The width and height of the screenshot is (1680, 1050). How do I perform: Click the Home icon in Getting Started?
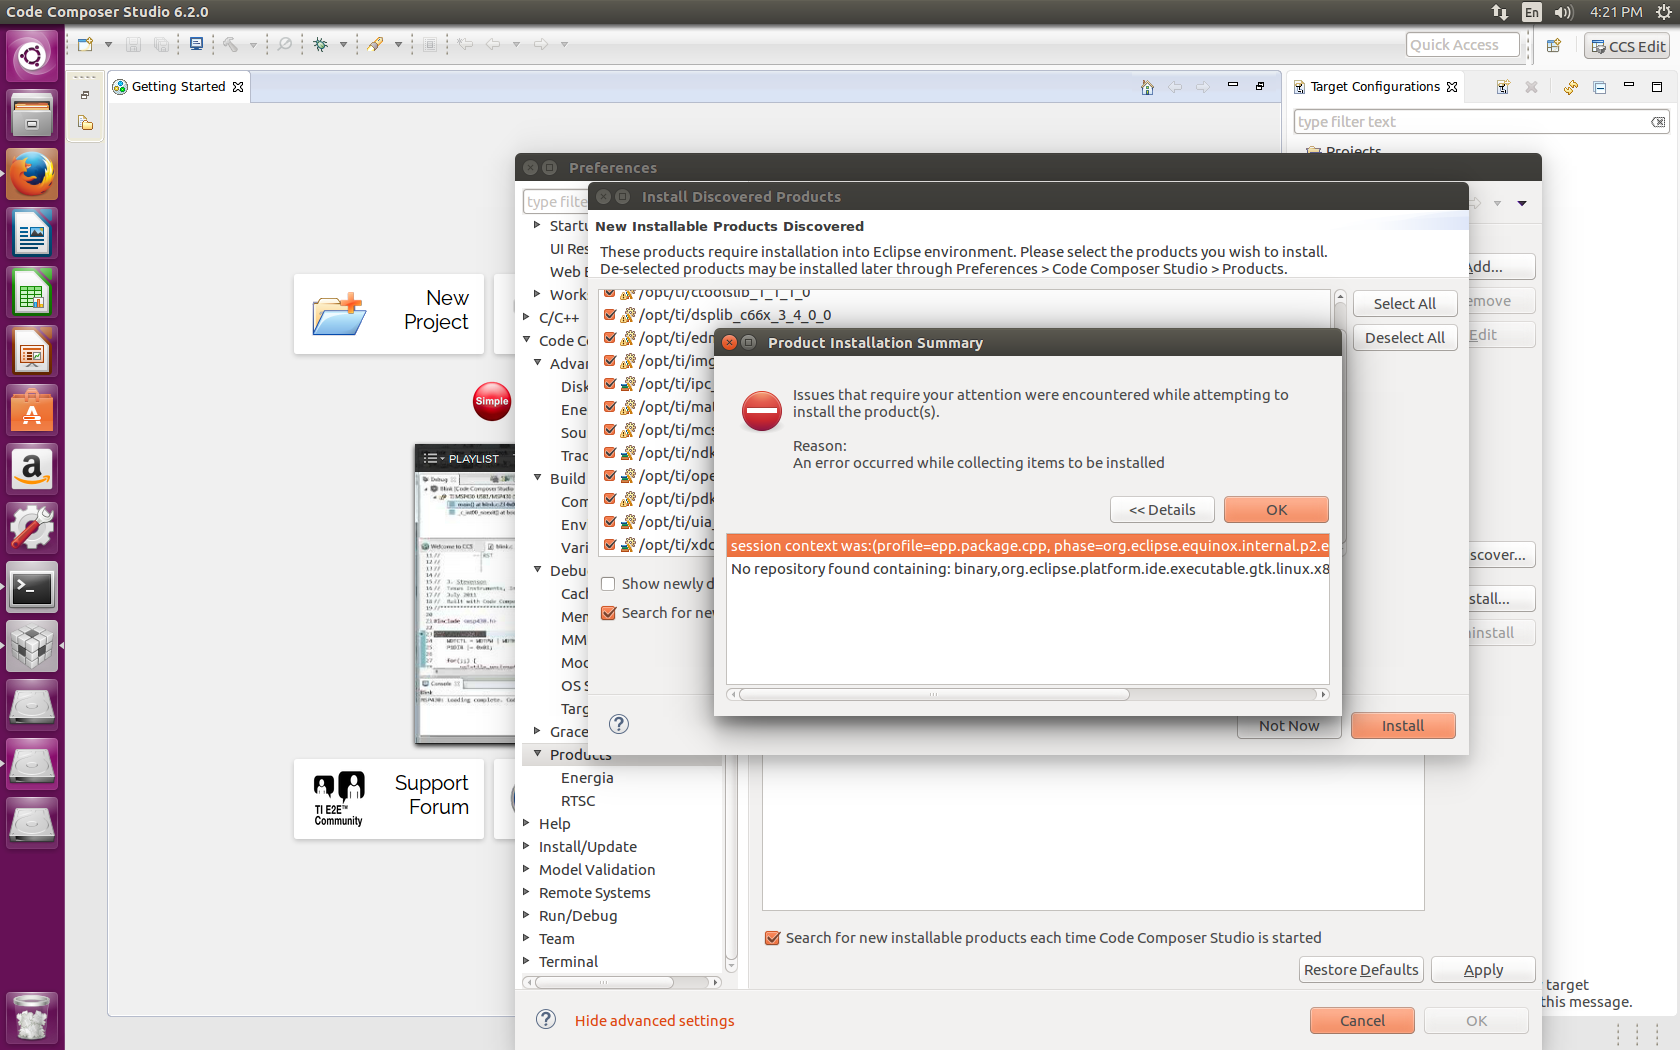[1147, 87]
